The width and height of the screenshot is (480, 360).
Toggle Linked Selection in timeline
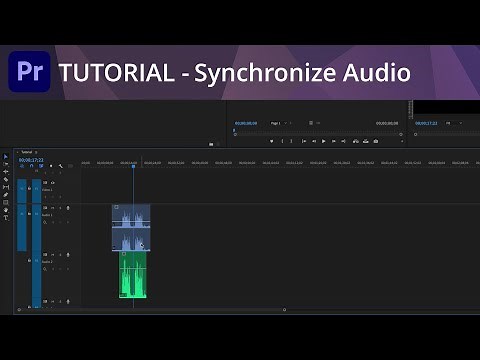click(x=41, y=166)
